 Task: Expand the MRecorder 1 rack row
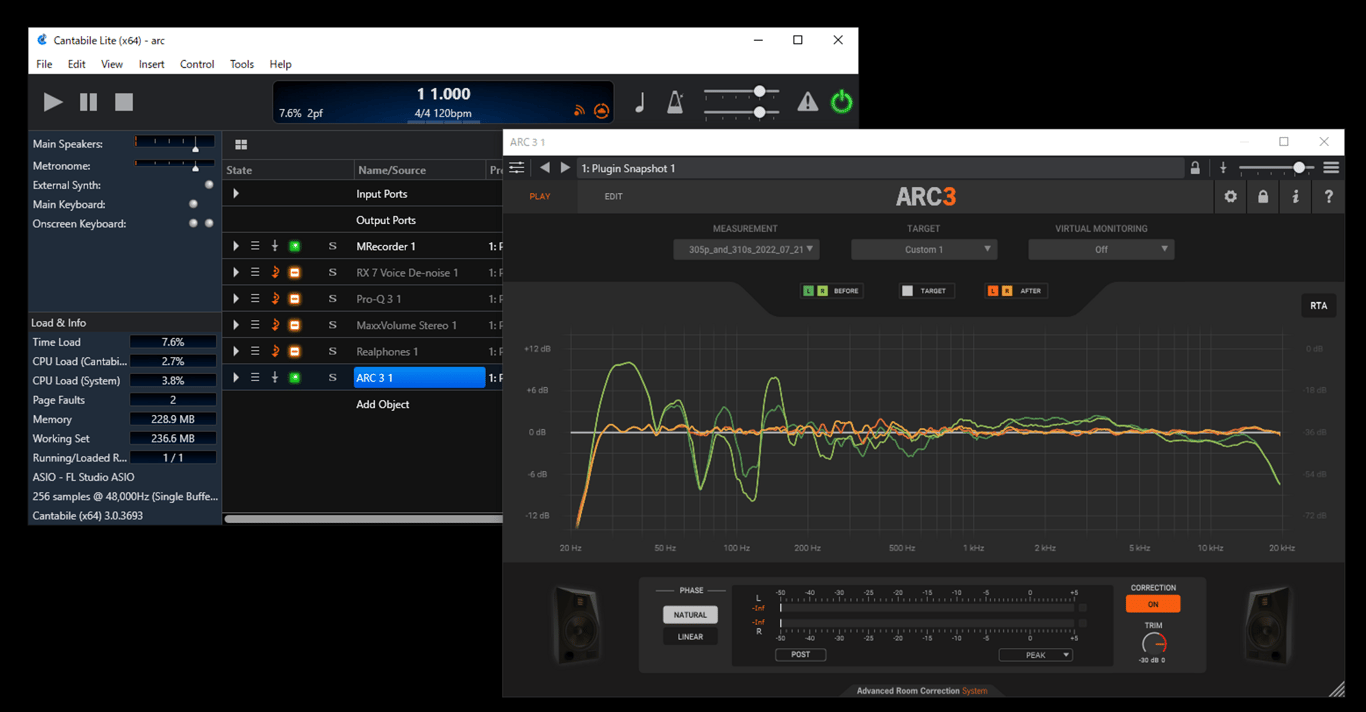236,246
